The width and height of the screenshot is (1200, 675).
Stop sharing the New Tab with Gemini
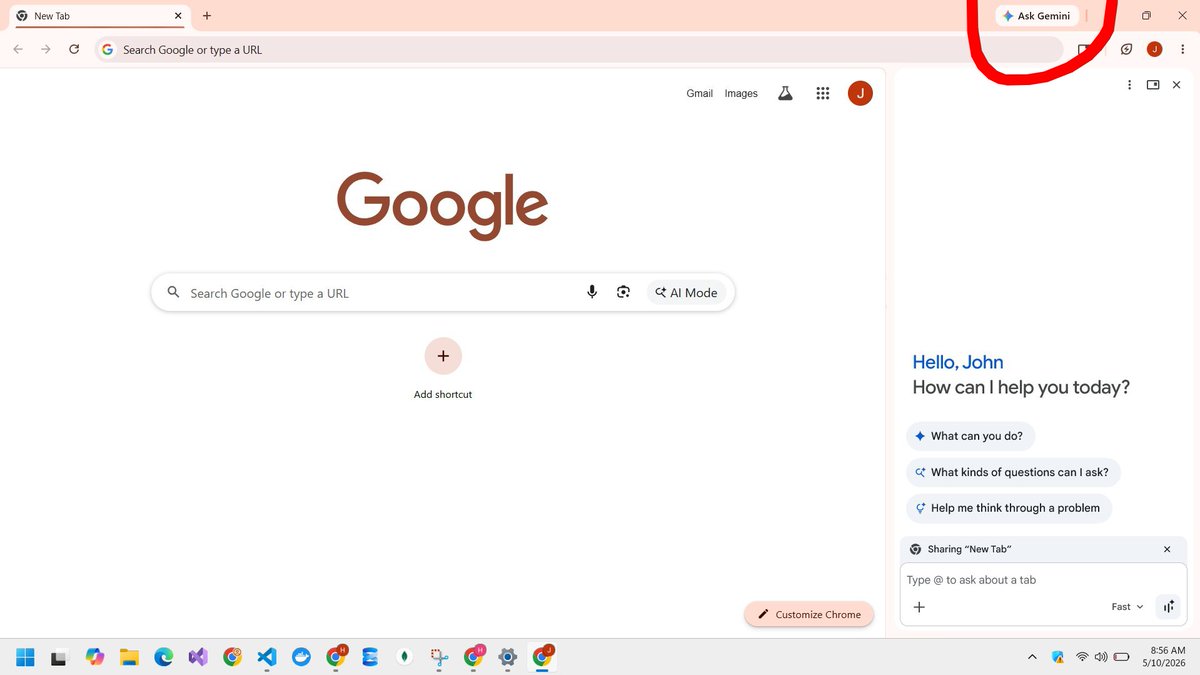1167,549
